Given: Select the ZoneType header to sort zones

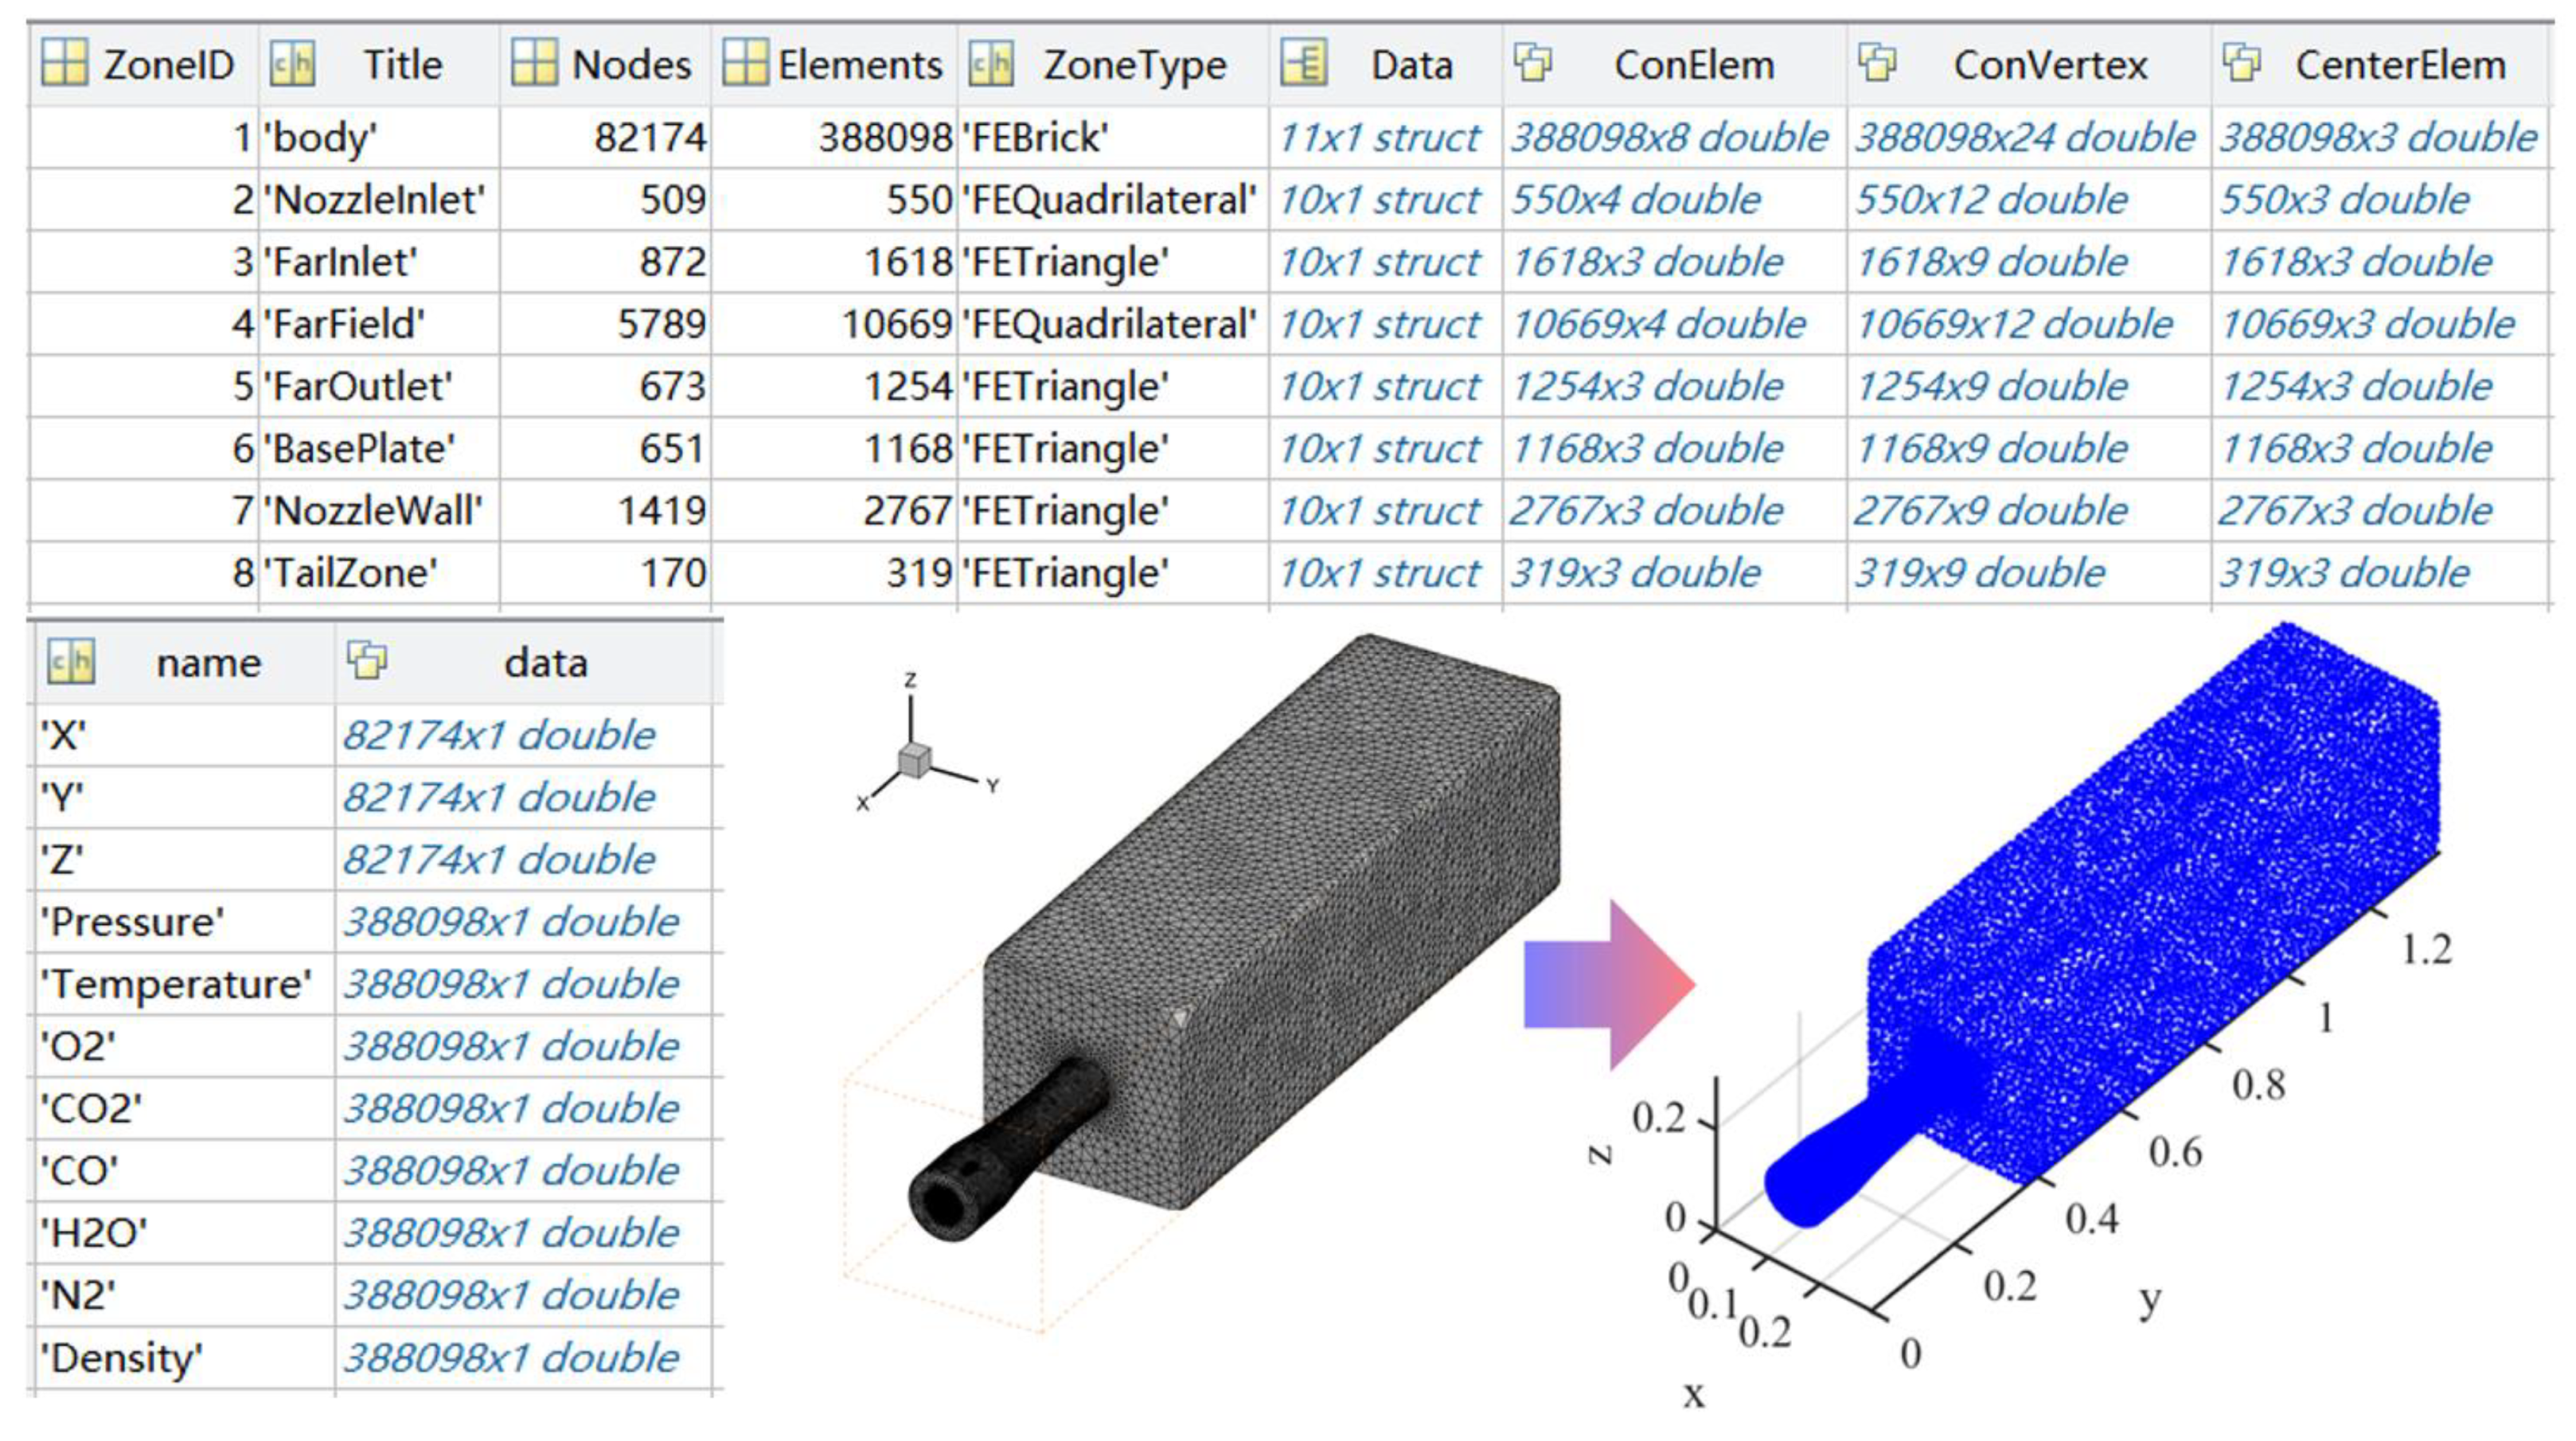Looking at the screenshot, I should (x=1135, y=63).
